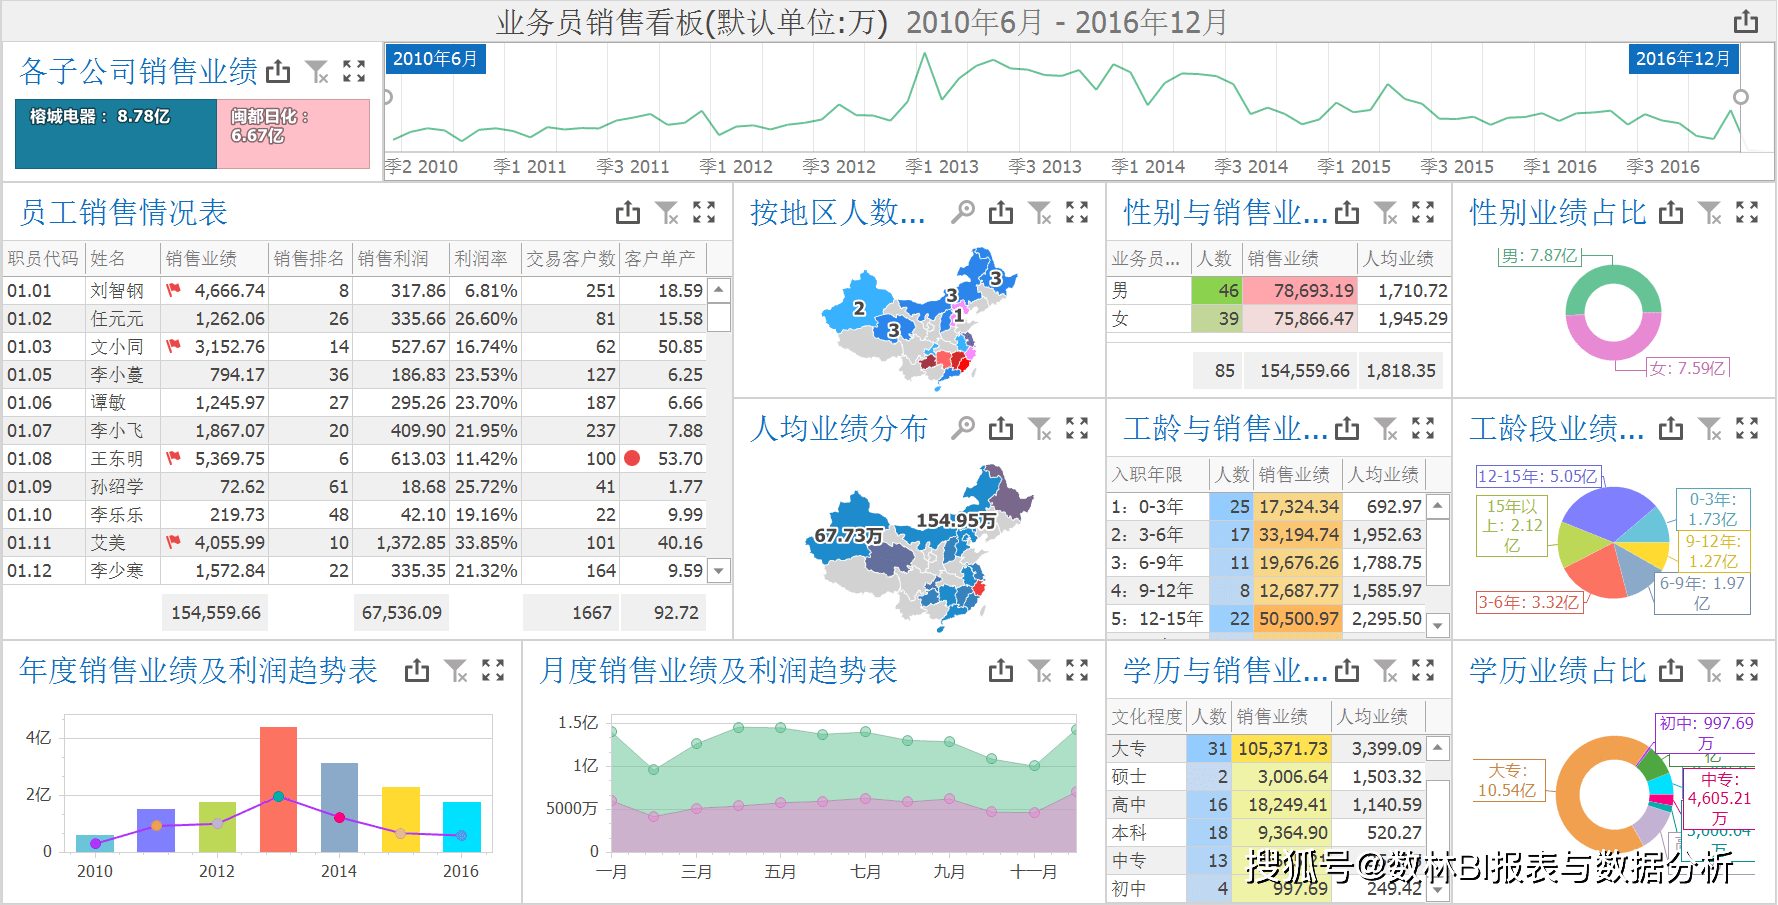Clear filter on 各子公司销售业绩 panel
The height and width of the screenshot is (905, 1778).
(x=317, y=71)
